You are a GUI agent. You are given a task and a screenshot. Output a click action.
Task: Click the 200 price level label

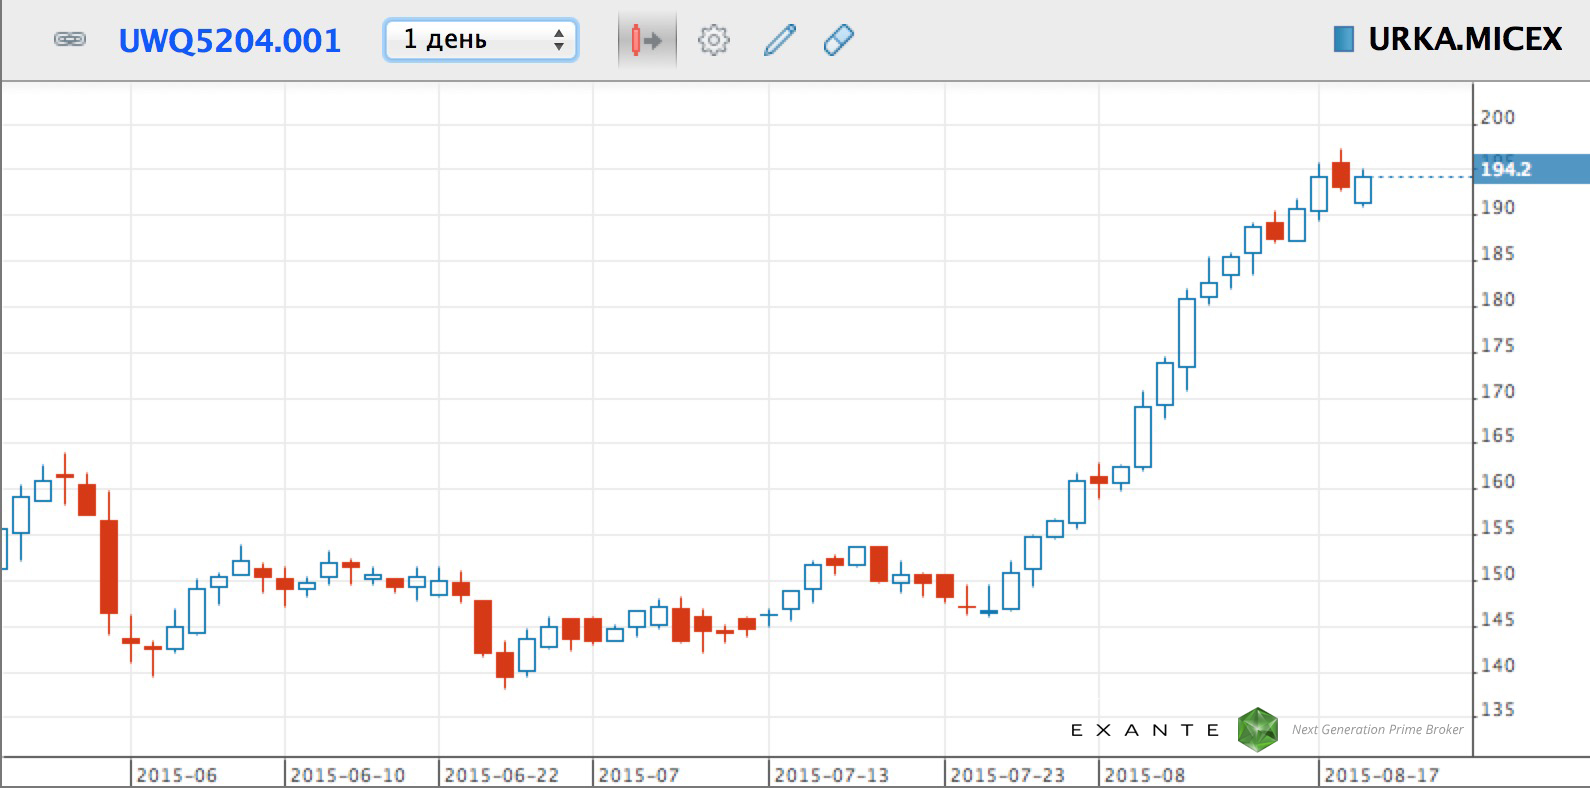tap(1497, 117)
